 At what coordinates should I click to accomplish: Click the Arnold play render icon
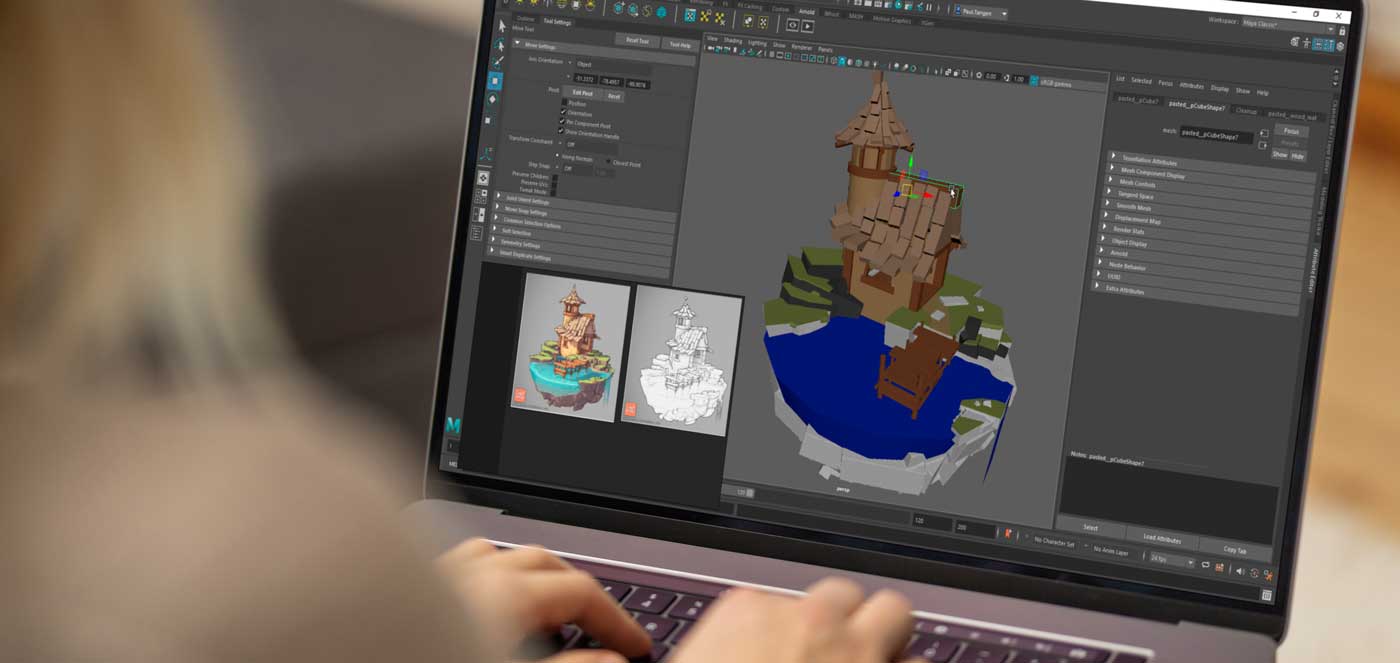coord(808,26)
